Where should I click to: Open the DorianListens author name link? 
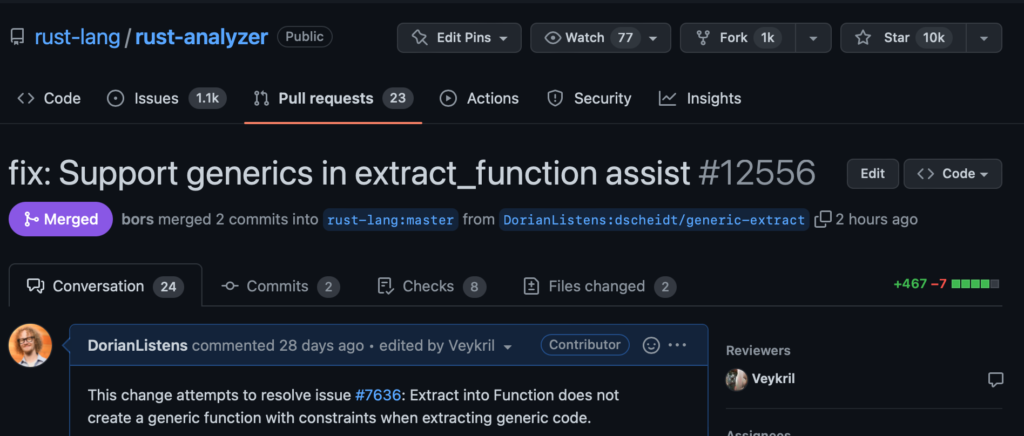point(138,345)
